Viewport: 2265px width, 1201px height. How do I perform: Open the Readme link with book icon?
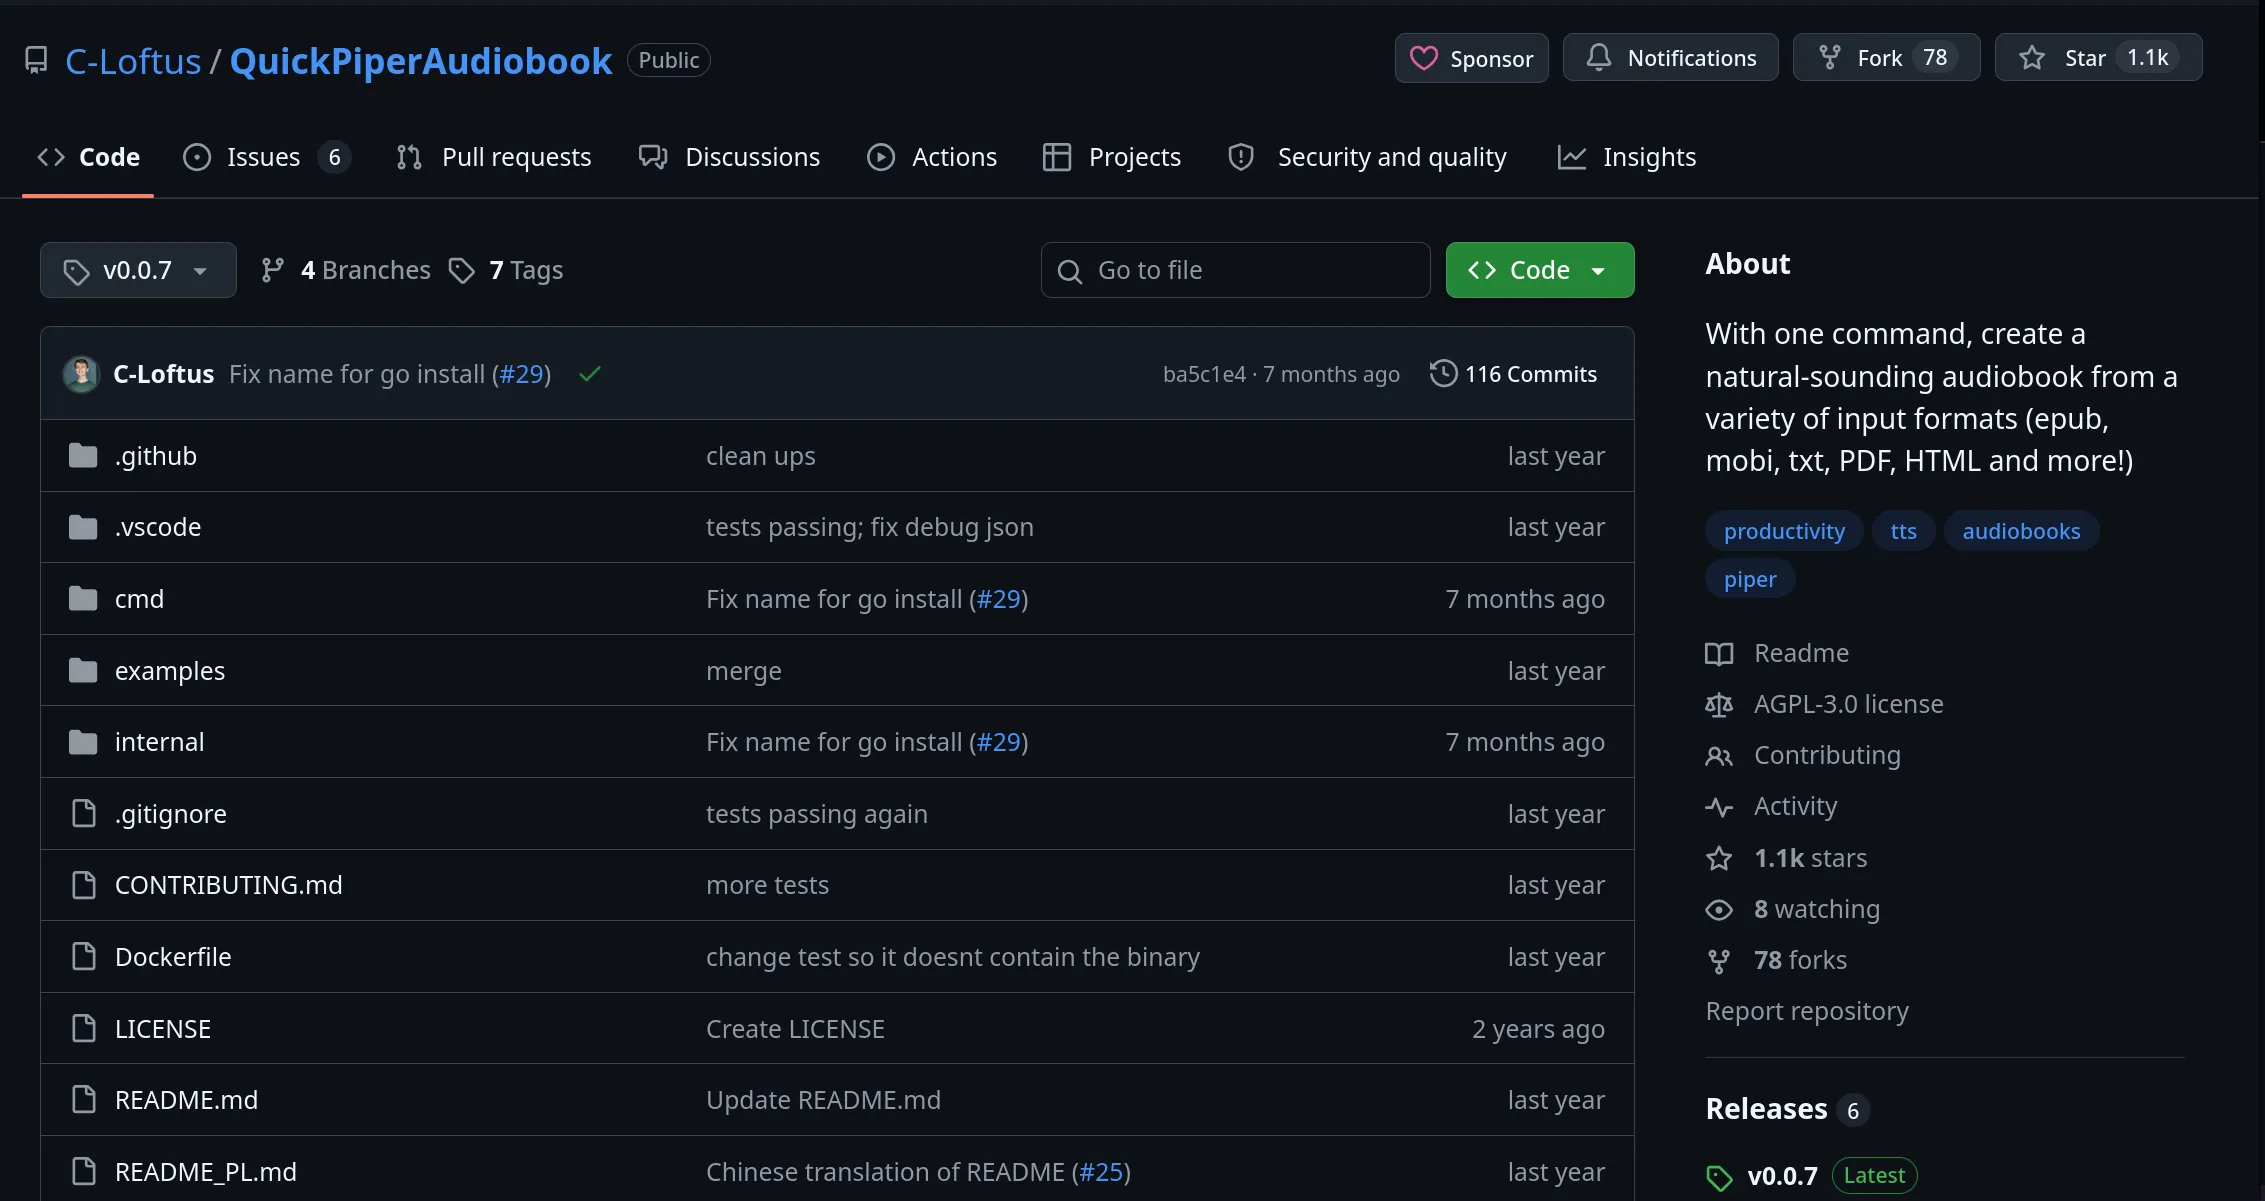tap(1777, 653)
